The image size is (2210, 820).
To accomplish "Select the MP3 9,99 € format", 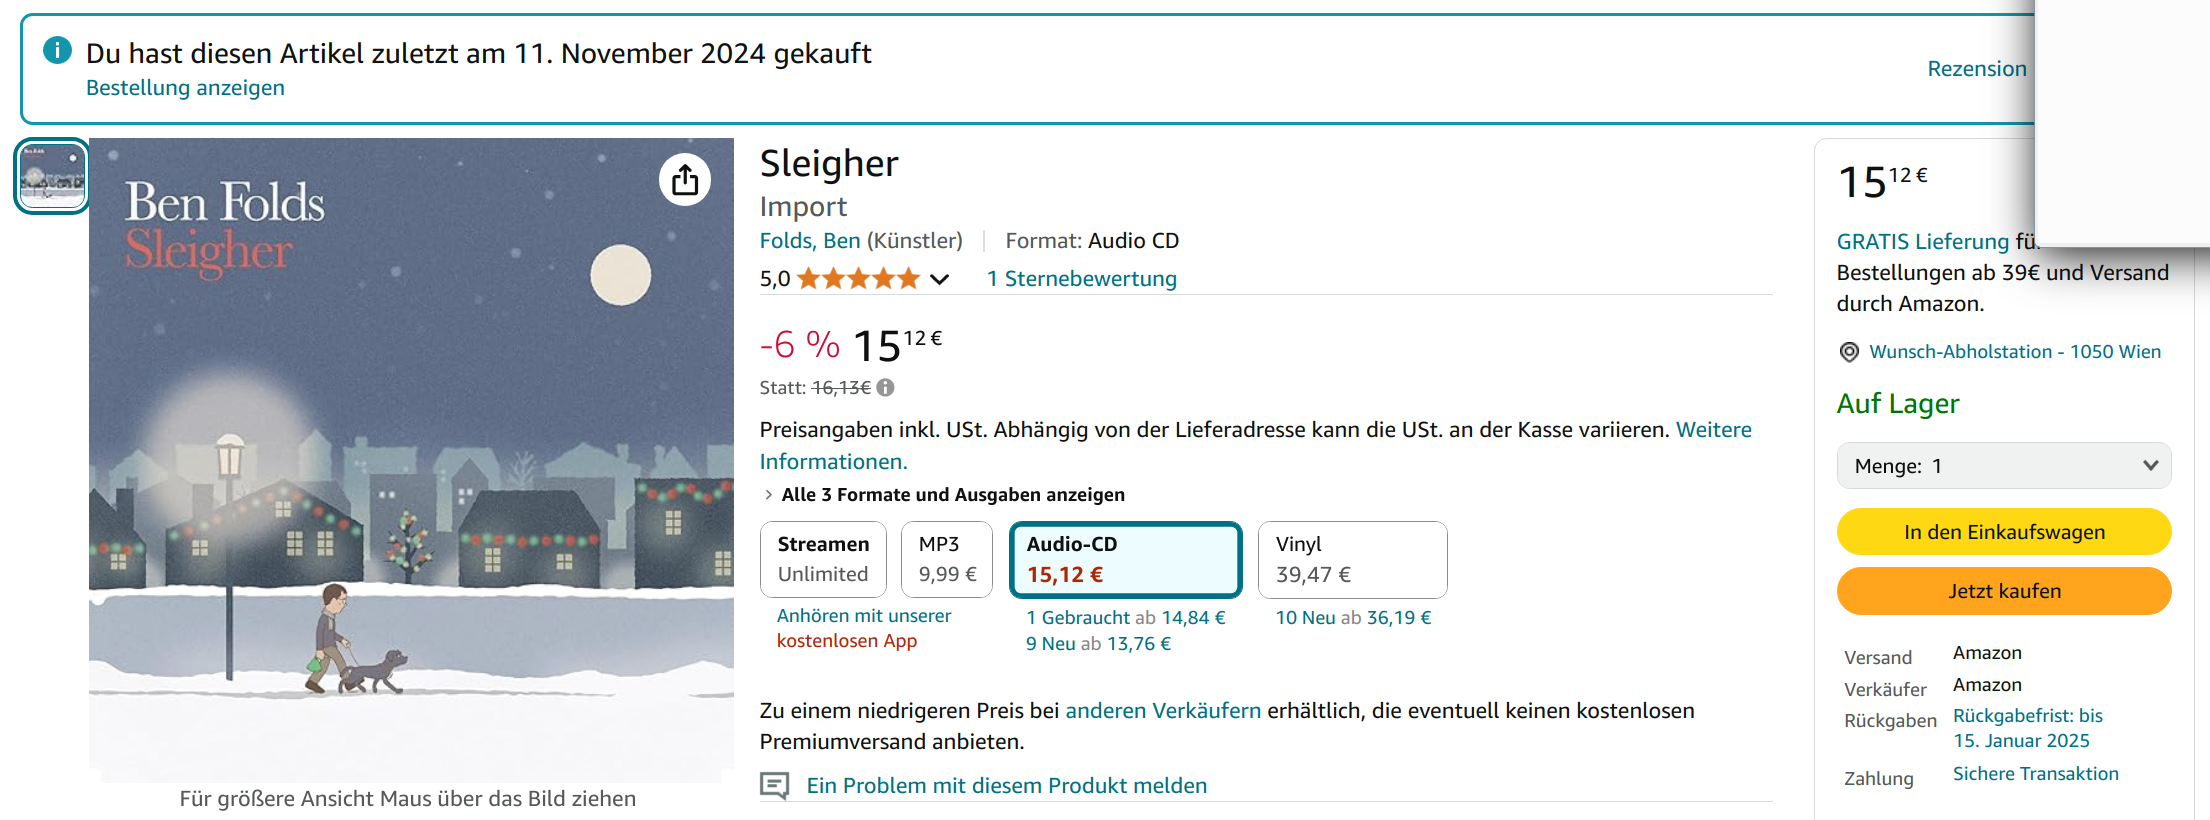I will coord(946,559).
